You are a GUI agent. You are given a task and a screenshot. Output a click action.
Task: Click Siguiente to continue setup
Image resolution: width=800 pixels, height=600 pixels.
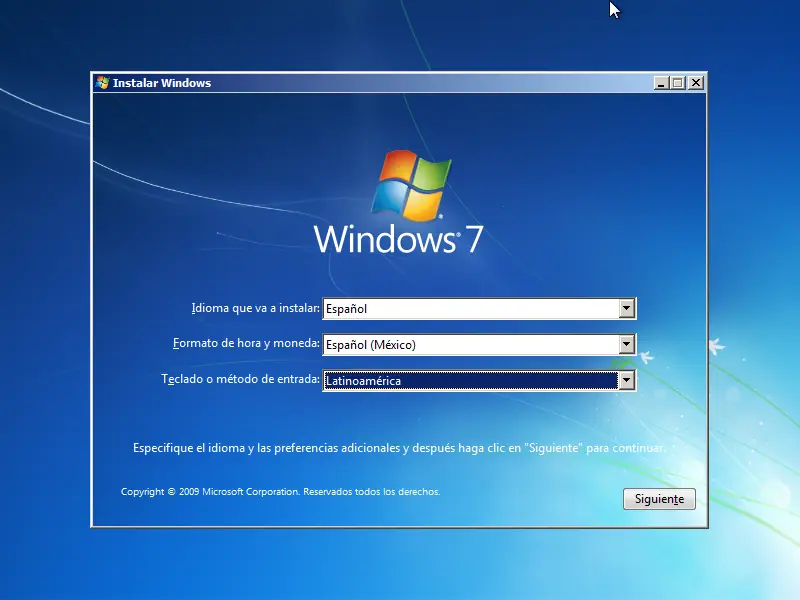tap(659, 498)
